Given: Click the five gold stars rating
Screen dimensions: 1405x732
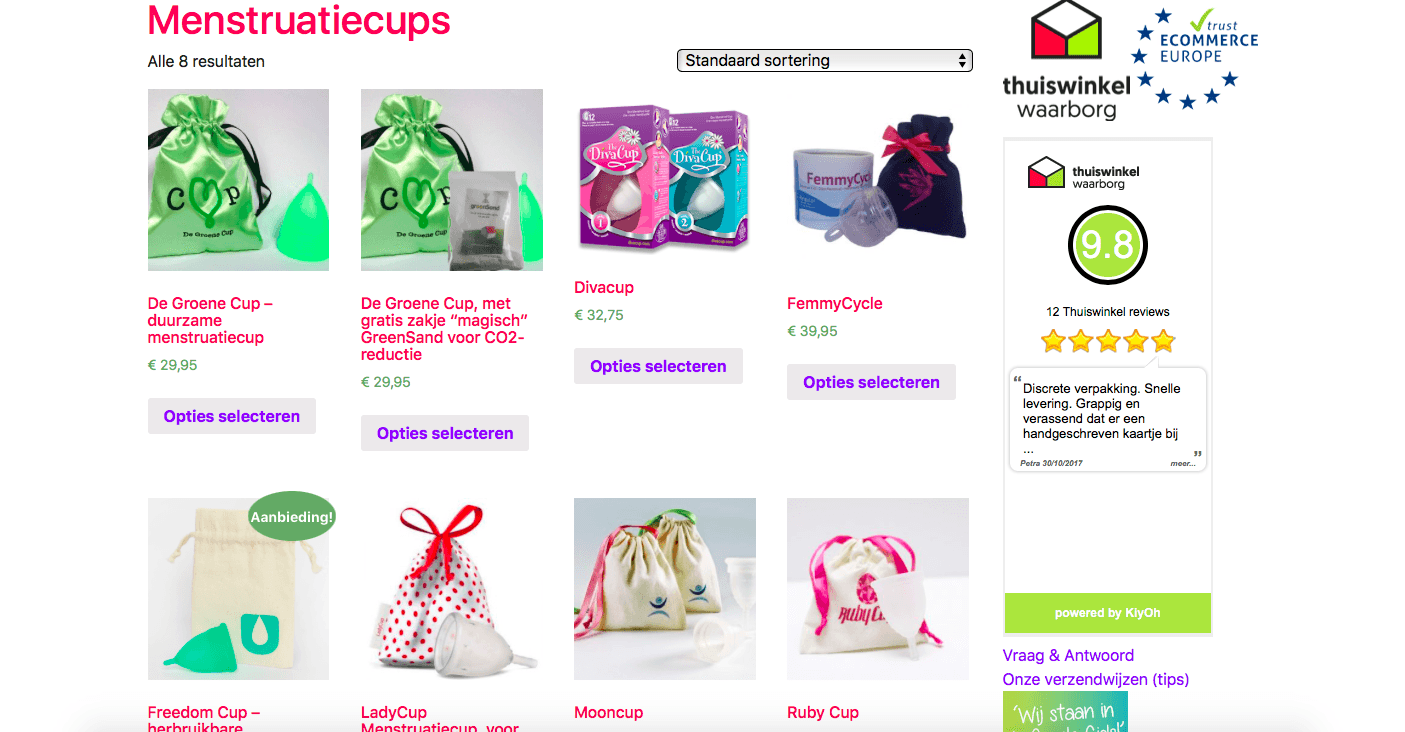Looking at the screenshot, I should click(x=1107, y=342).
